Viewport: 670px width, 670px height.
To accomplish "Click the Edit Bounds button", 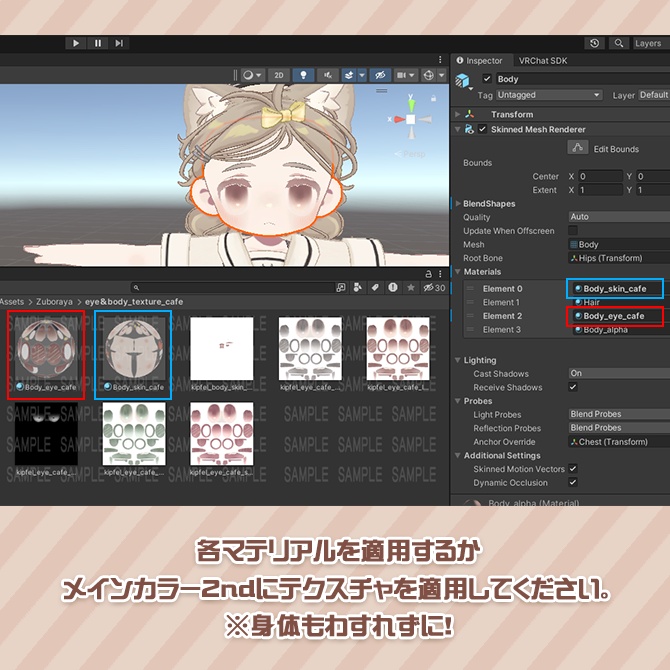I will [578, 148].
